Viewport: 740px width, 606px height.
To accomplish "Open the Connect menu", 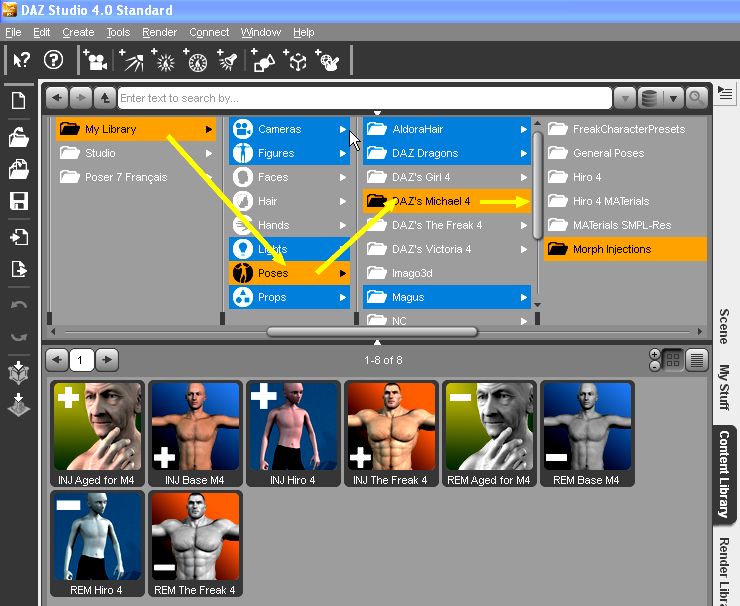I will pyautogui.click(x=209, y=33).
